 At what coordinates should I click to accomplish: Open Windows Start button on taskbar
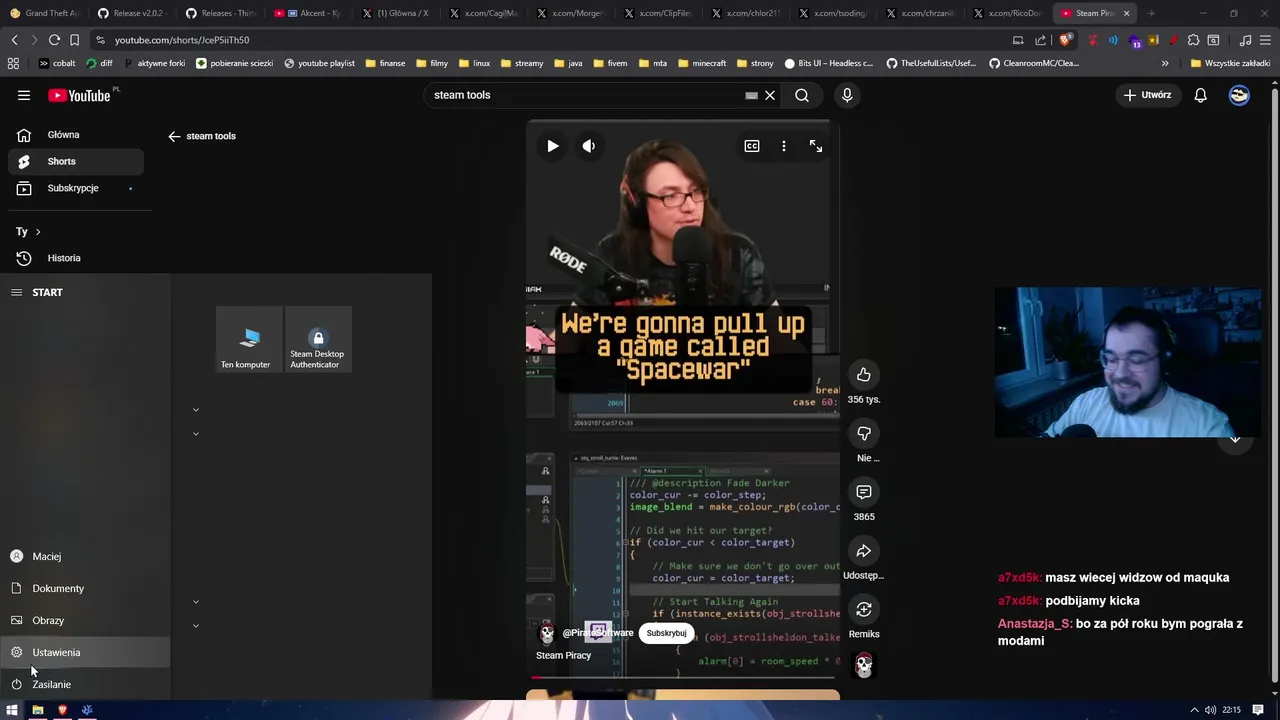[12, 710]
